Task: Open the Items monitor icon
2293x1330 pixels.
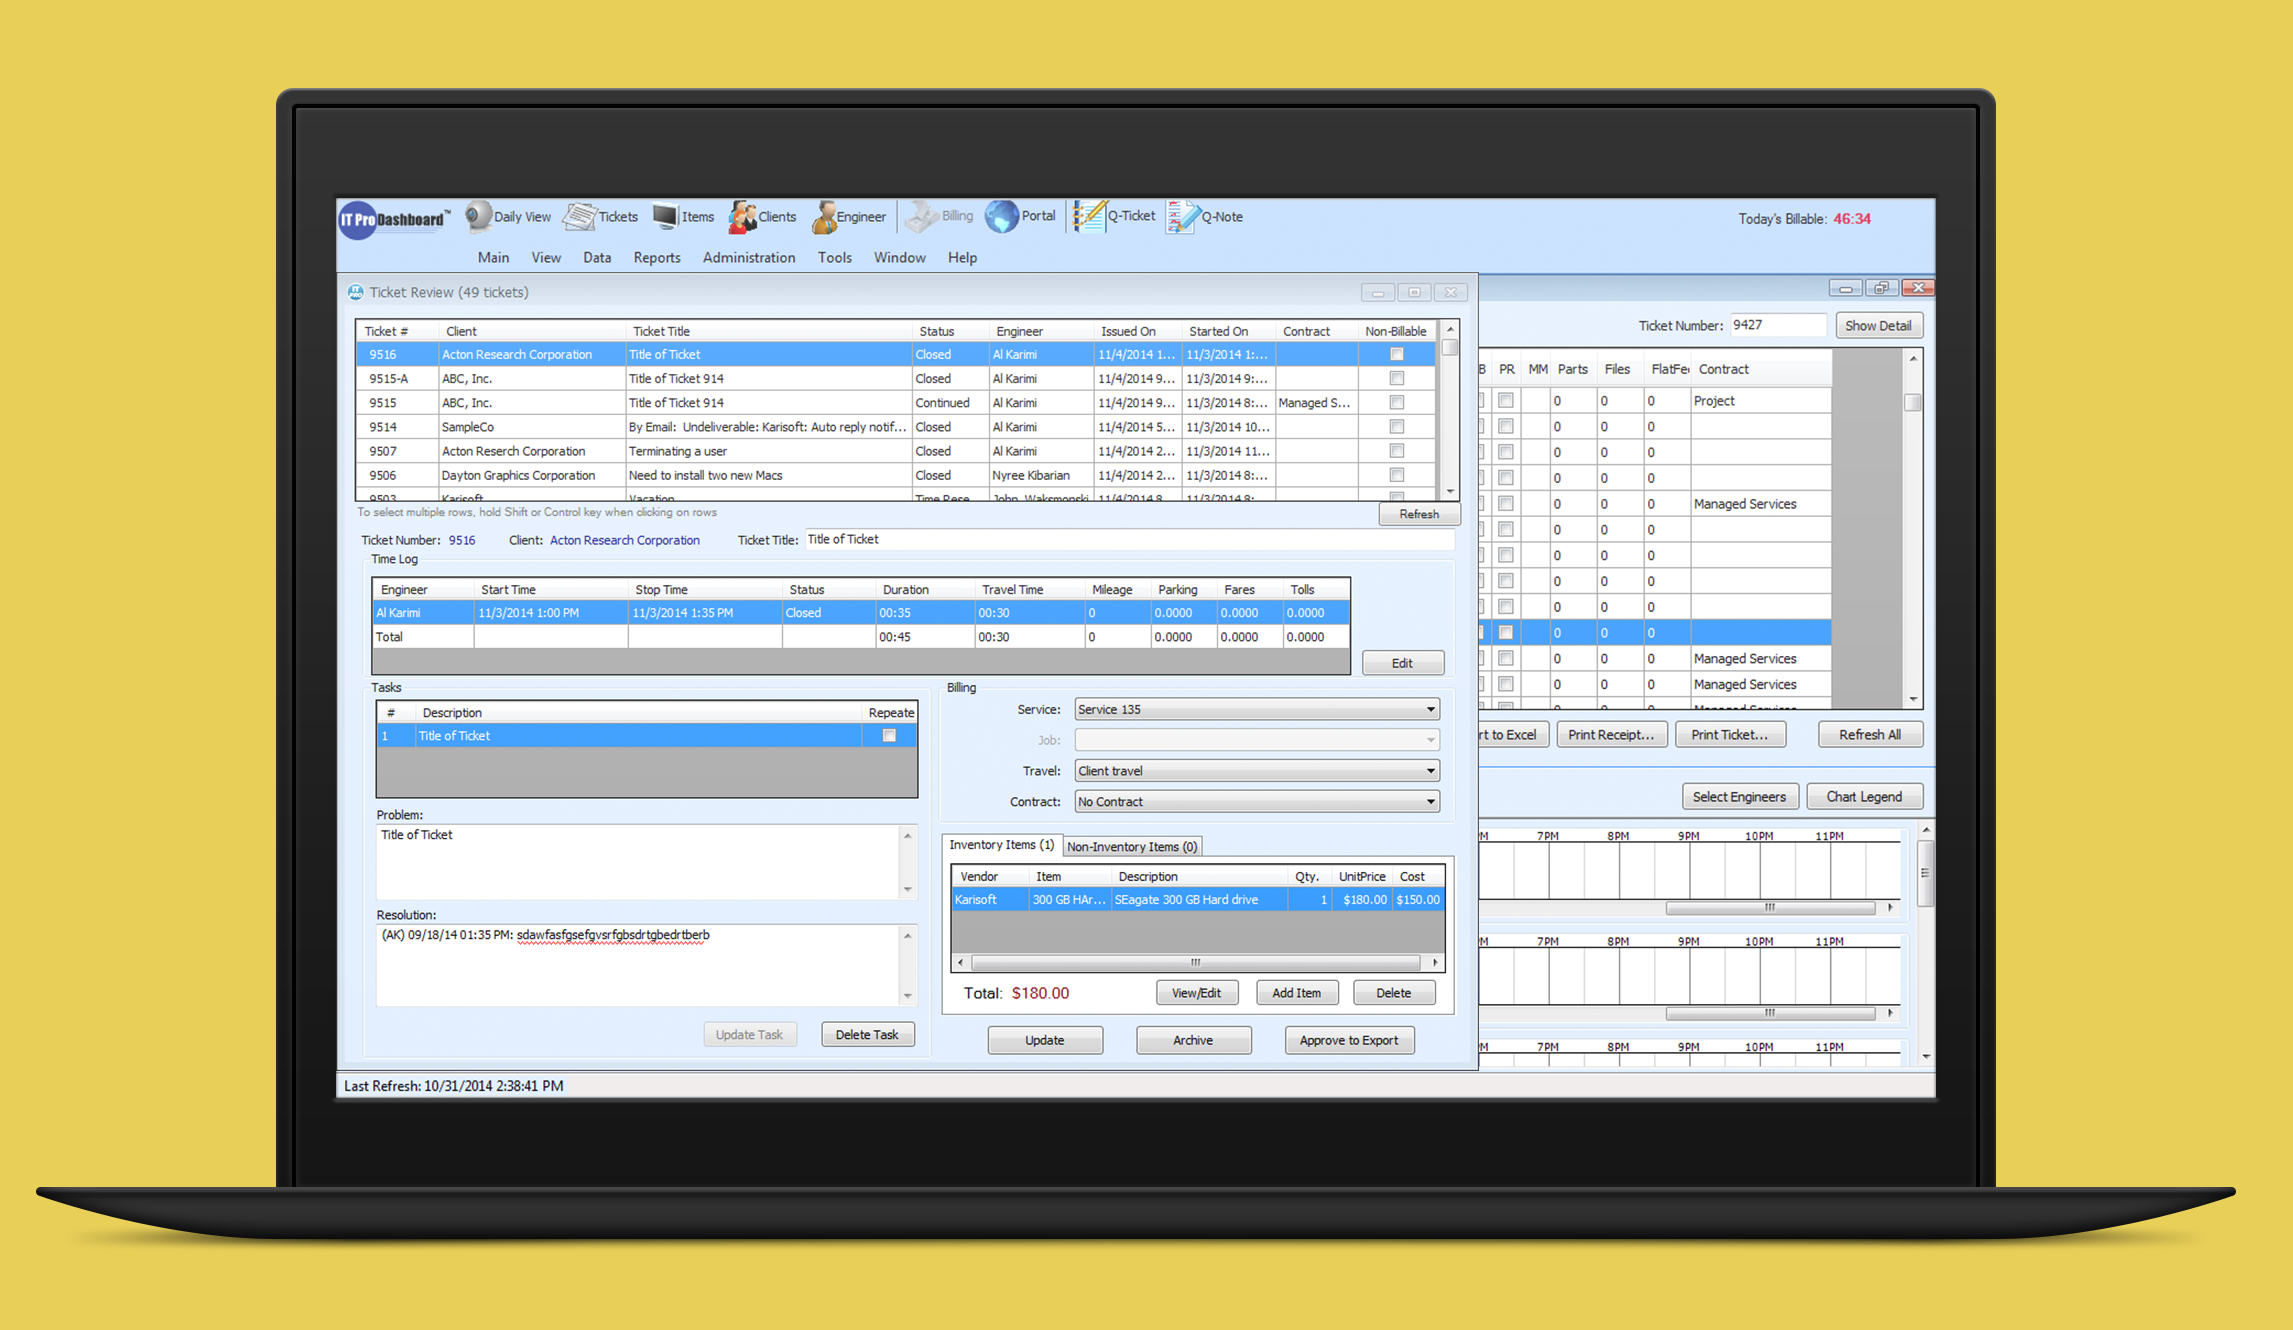Action: (665, 216)
